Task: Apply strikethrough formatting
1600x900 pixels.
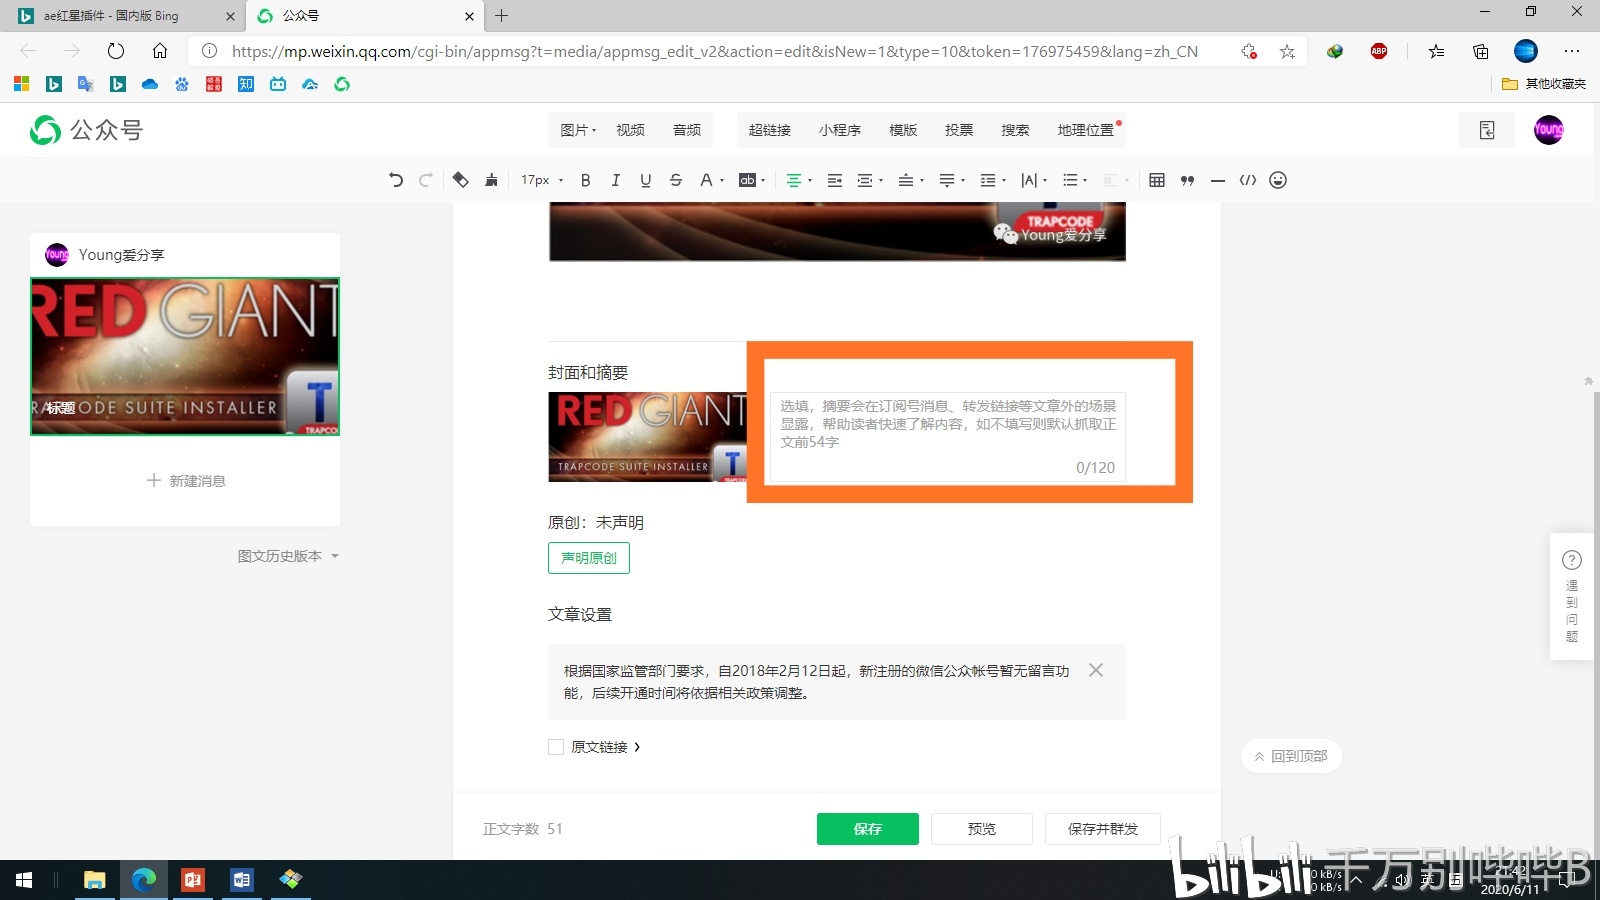Action: (676, 180)
